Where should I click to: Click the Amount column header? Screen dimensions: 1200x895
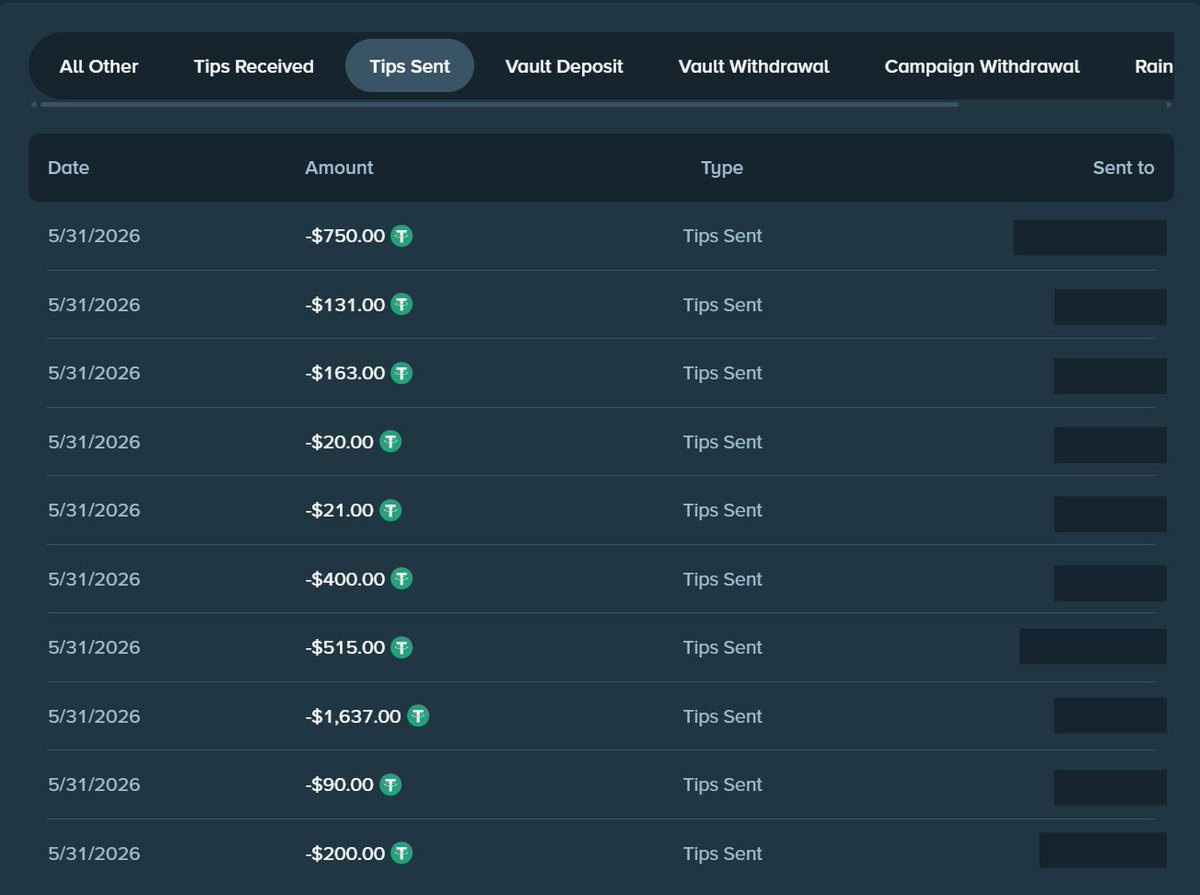339,168
